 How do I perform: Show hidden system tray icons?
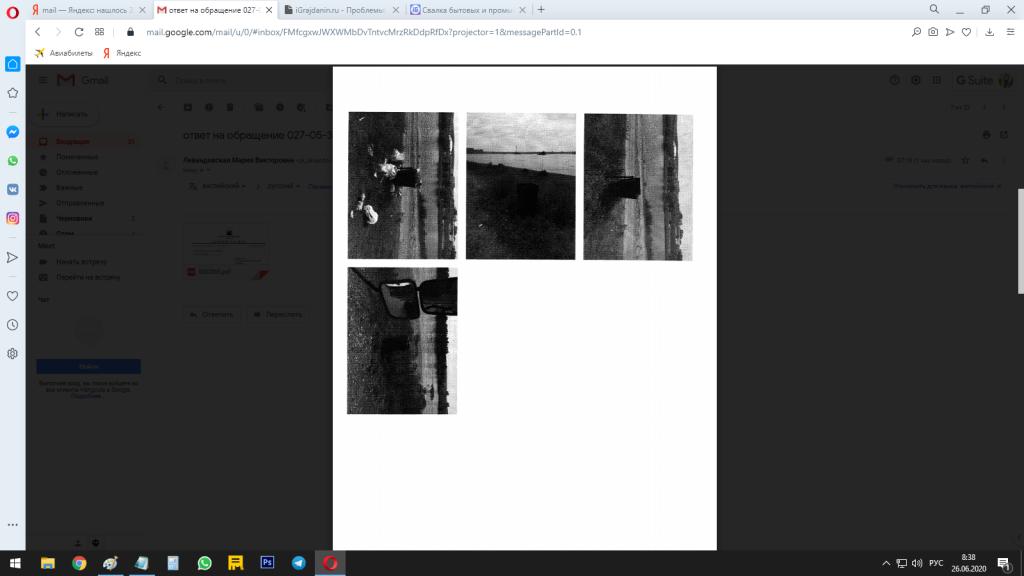tap(886, 563)
